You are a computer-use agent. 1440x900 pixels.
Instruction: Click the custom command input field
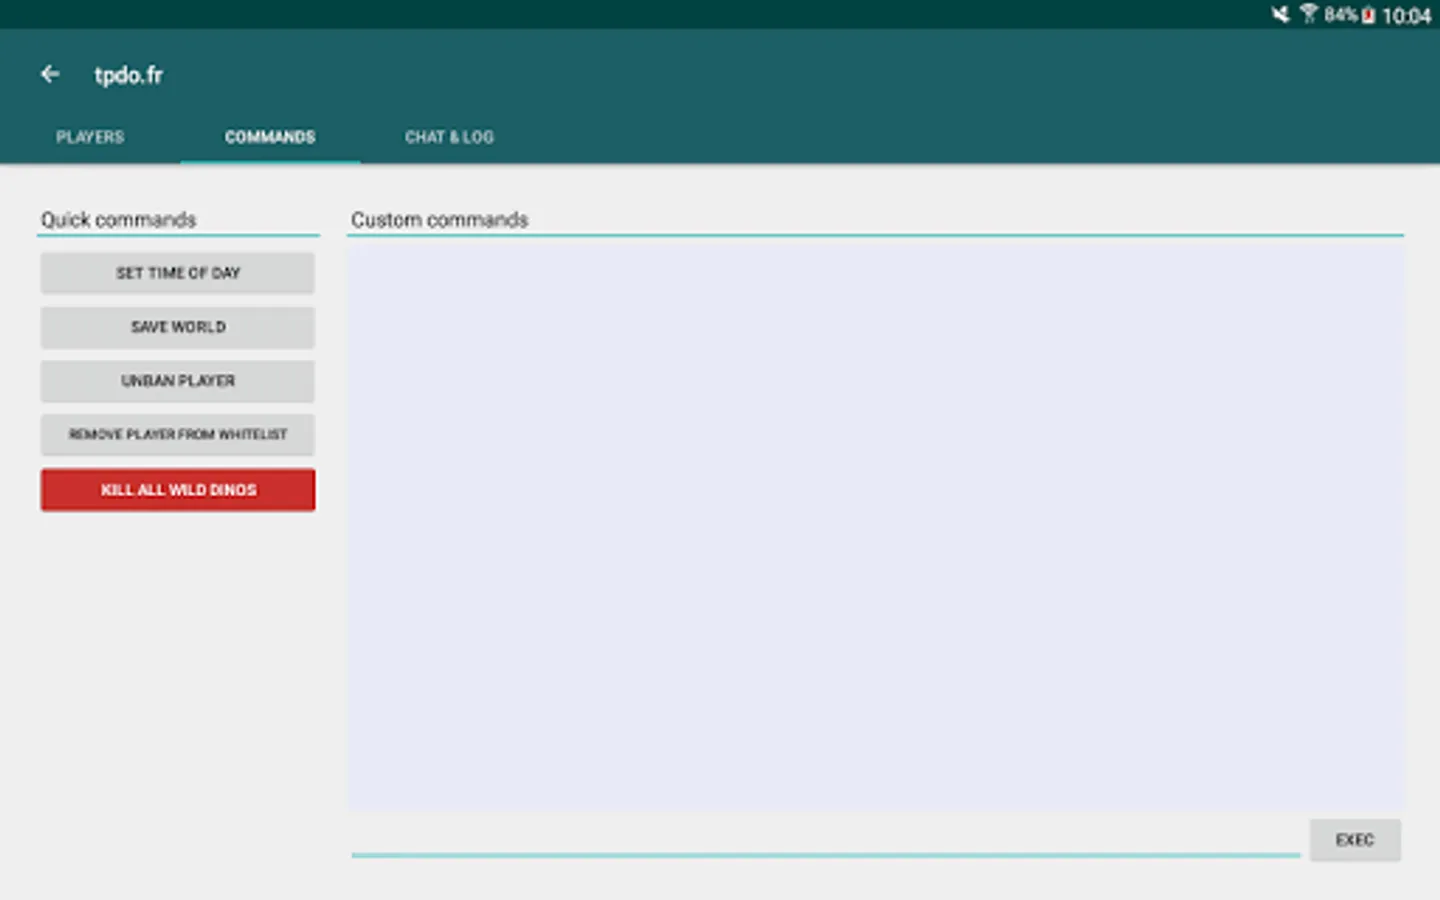tap(820, 845)
